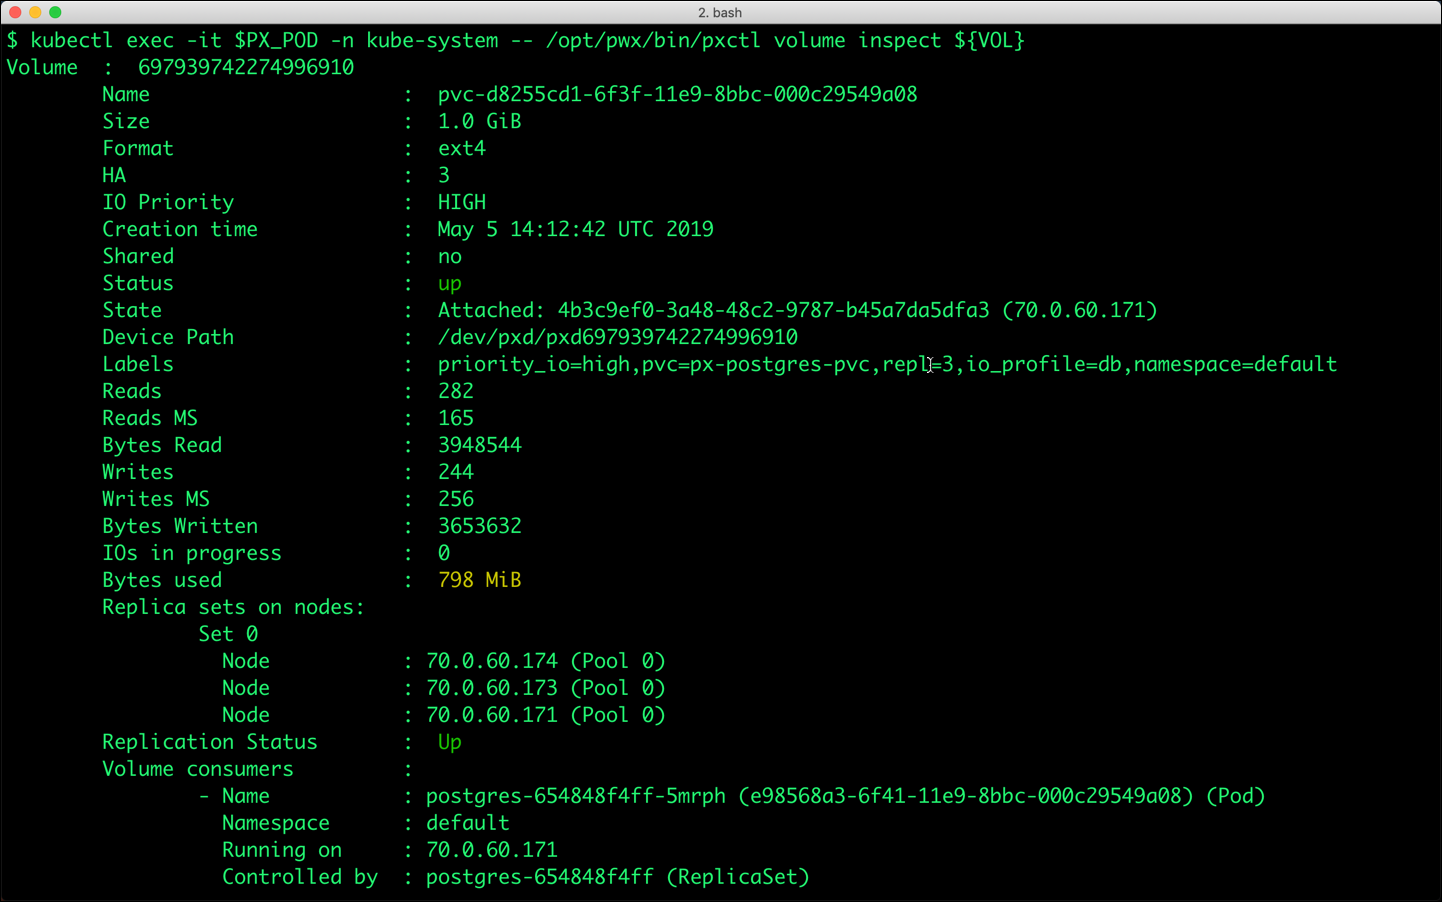Select the Format value 'ext4'
The image size is (1442, 902).
[461, 147]
